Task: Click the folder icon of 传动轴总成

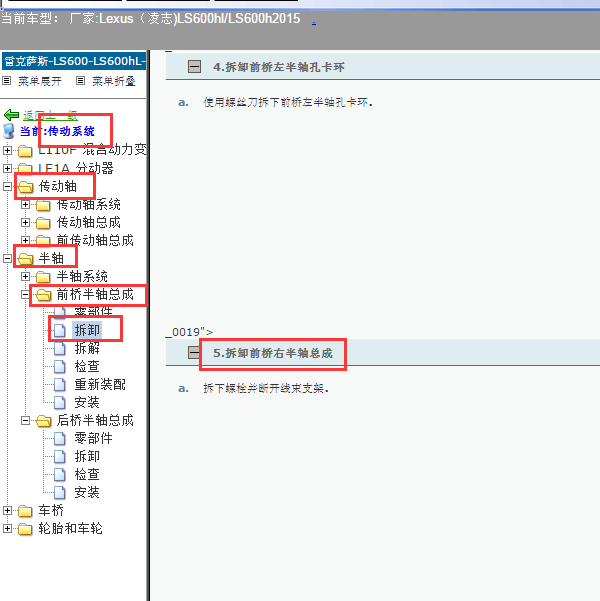Action: click(x=43, y=223)
